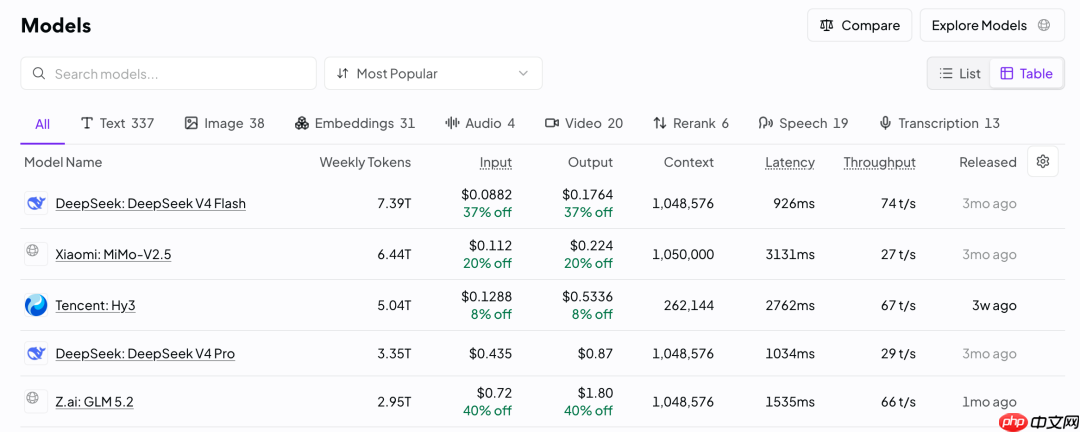The image size is (1080, 432).
Task: Click the magnifier icon in search box
Action: pyautogui.click(x=39, y=74)
